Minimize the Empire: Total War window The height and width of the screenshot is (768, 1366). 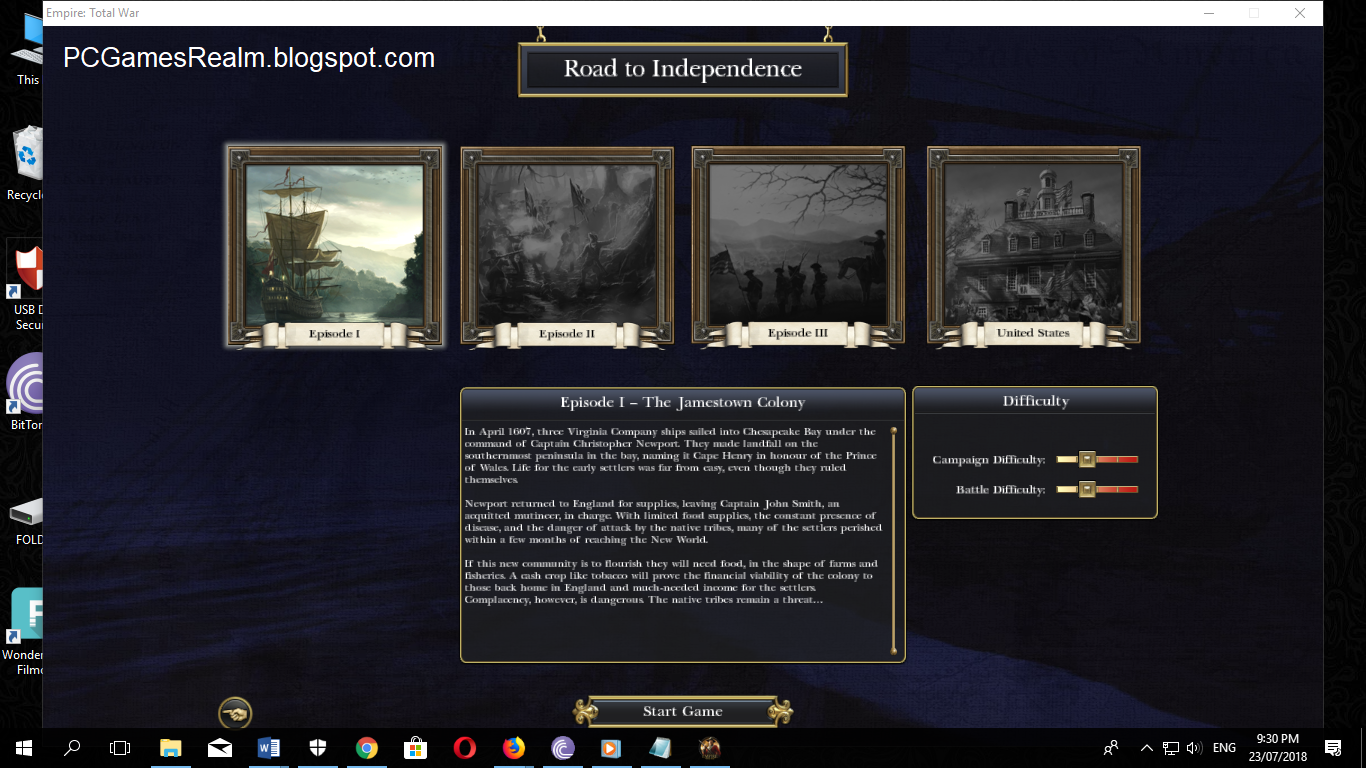(1208, 13)
